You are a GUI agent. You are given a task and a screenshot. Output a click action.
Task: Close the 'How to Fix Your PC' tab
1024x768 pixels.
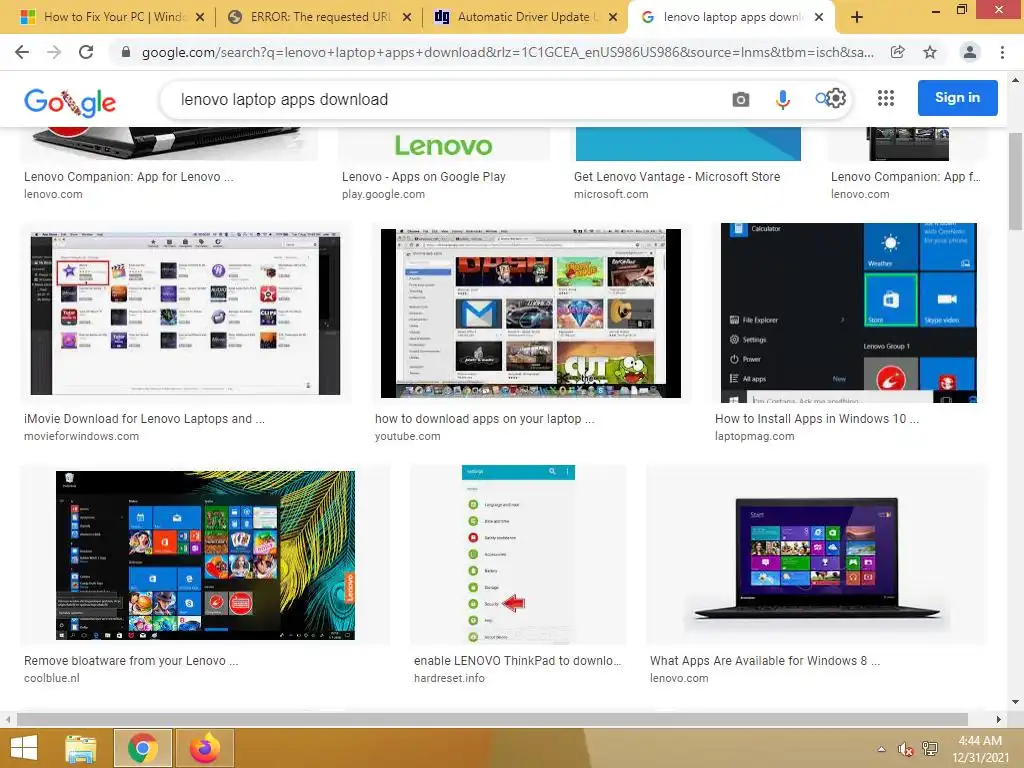tap(200, 17)
